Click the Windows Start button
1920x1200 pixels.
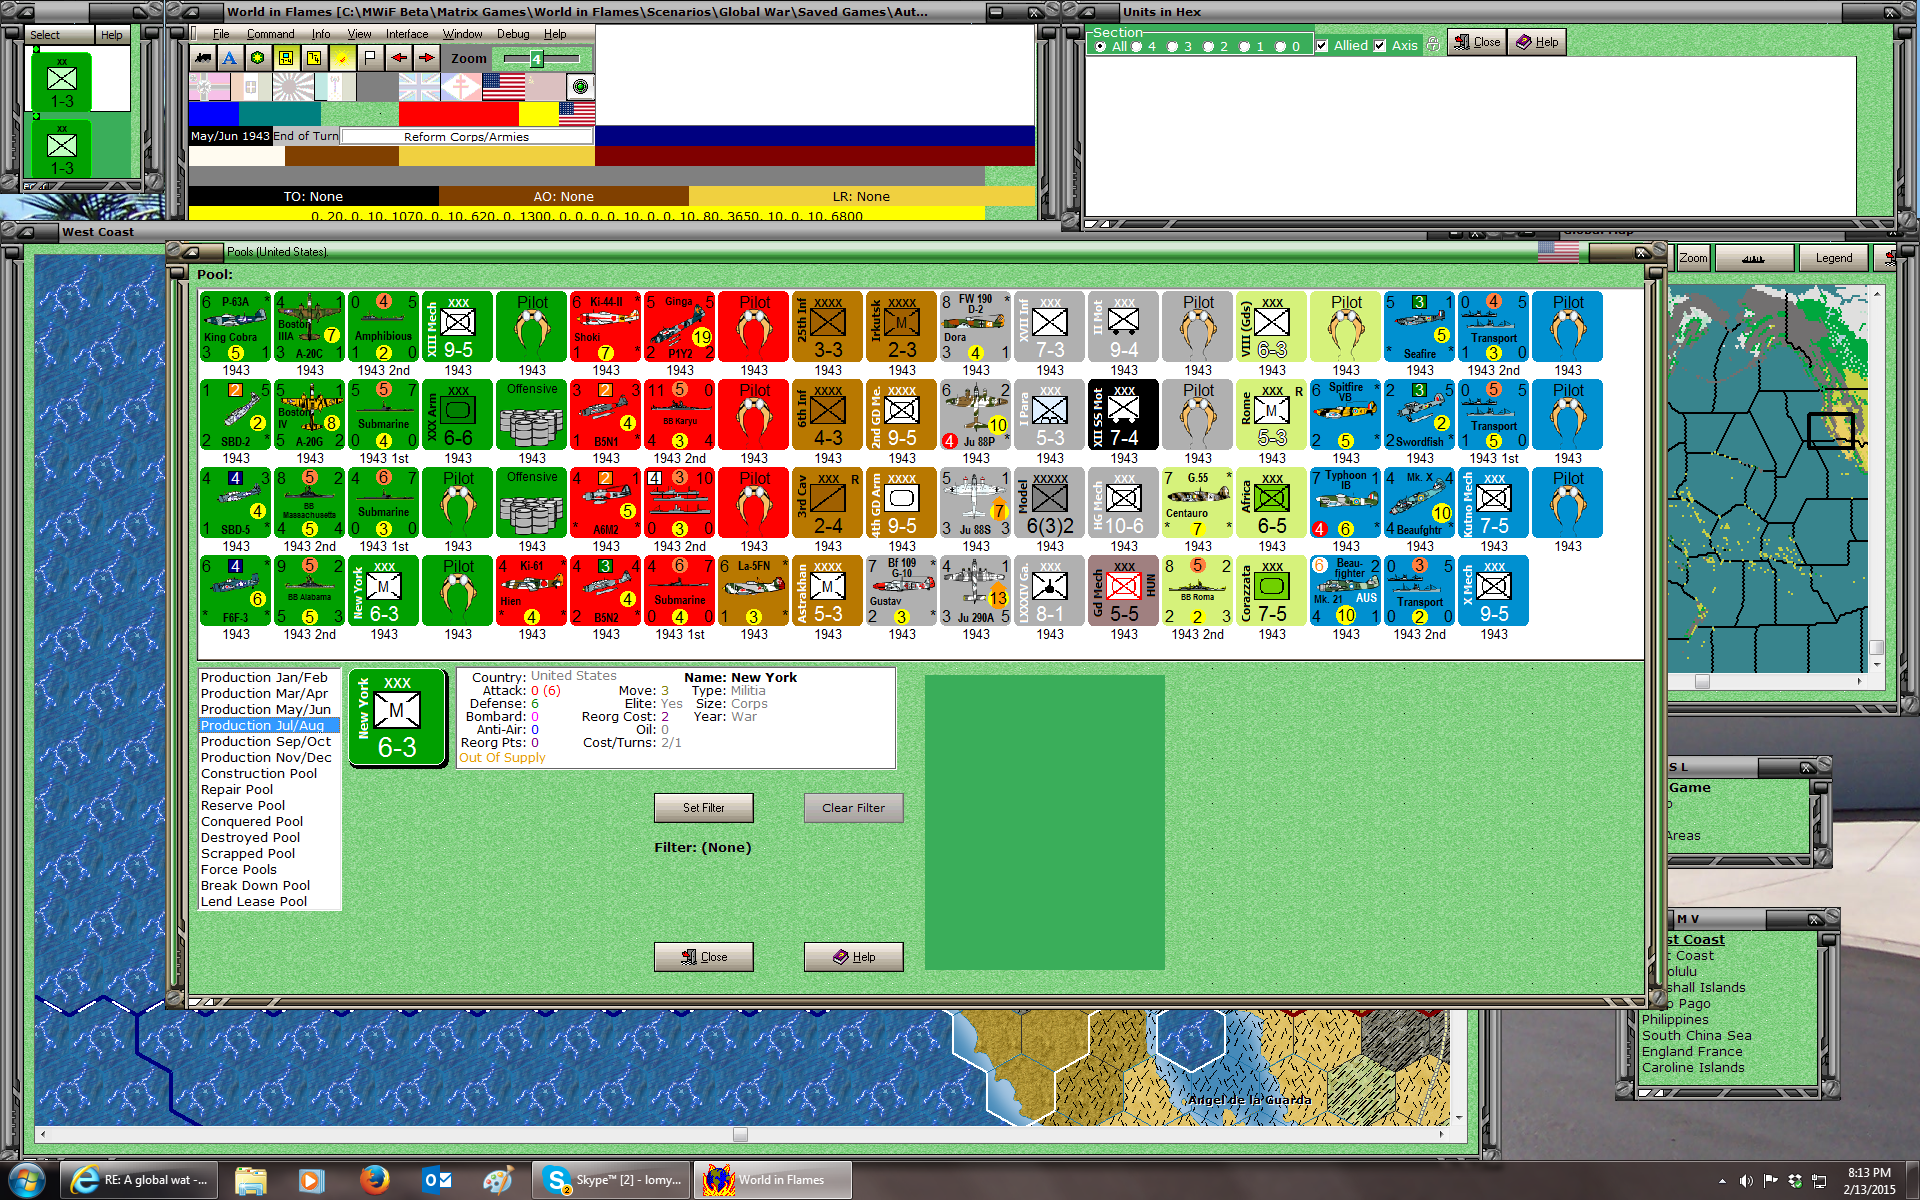click(26, 1180)
